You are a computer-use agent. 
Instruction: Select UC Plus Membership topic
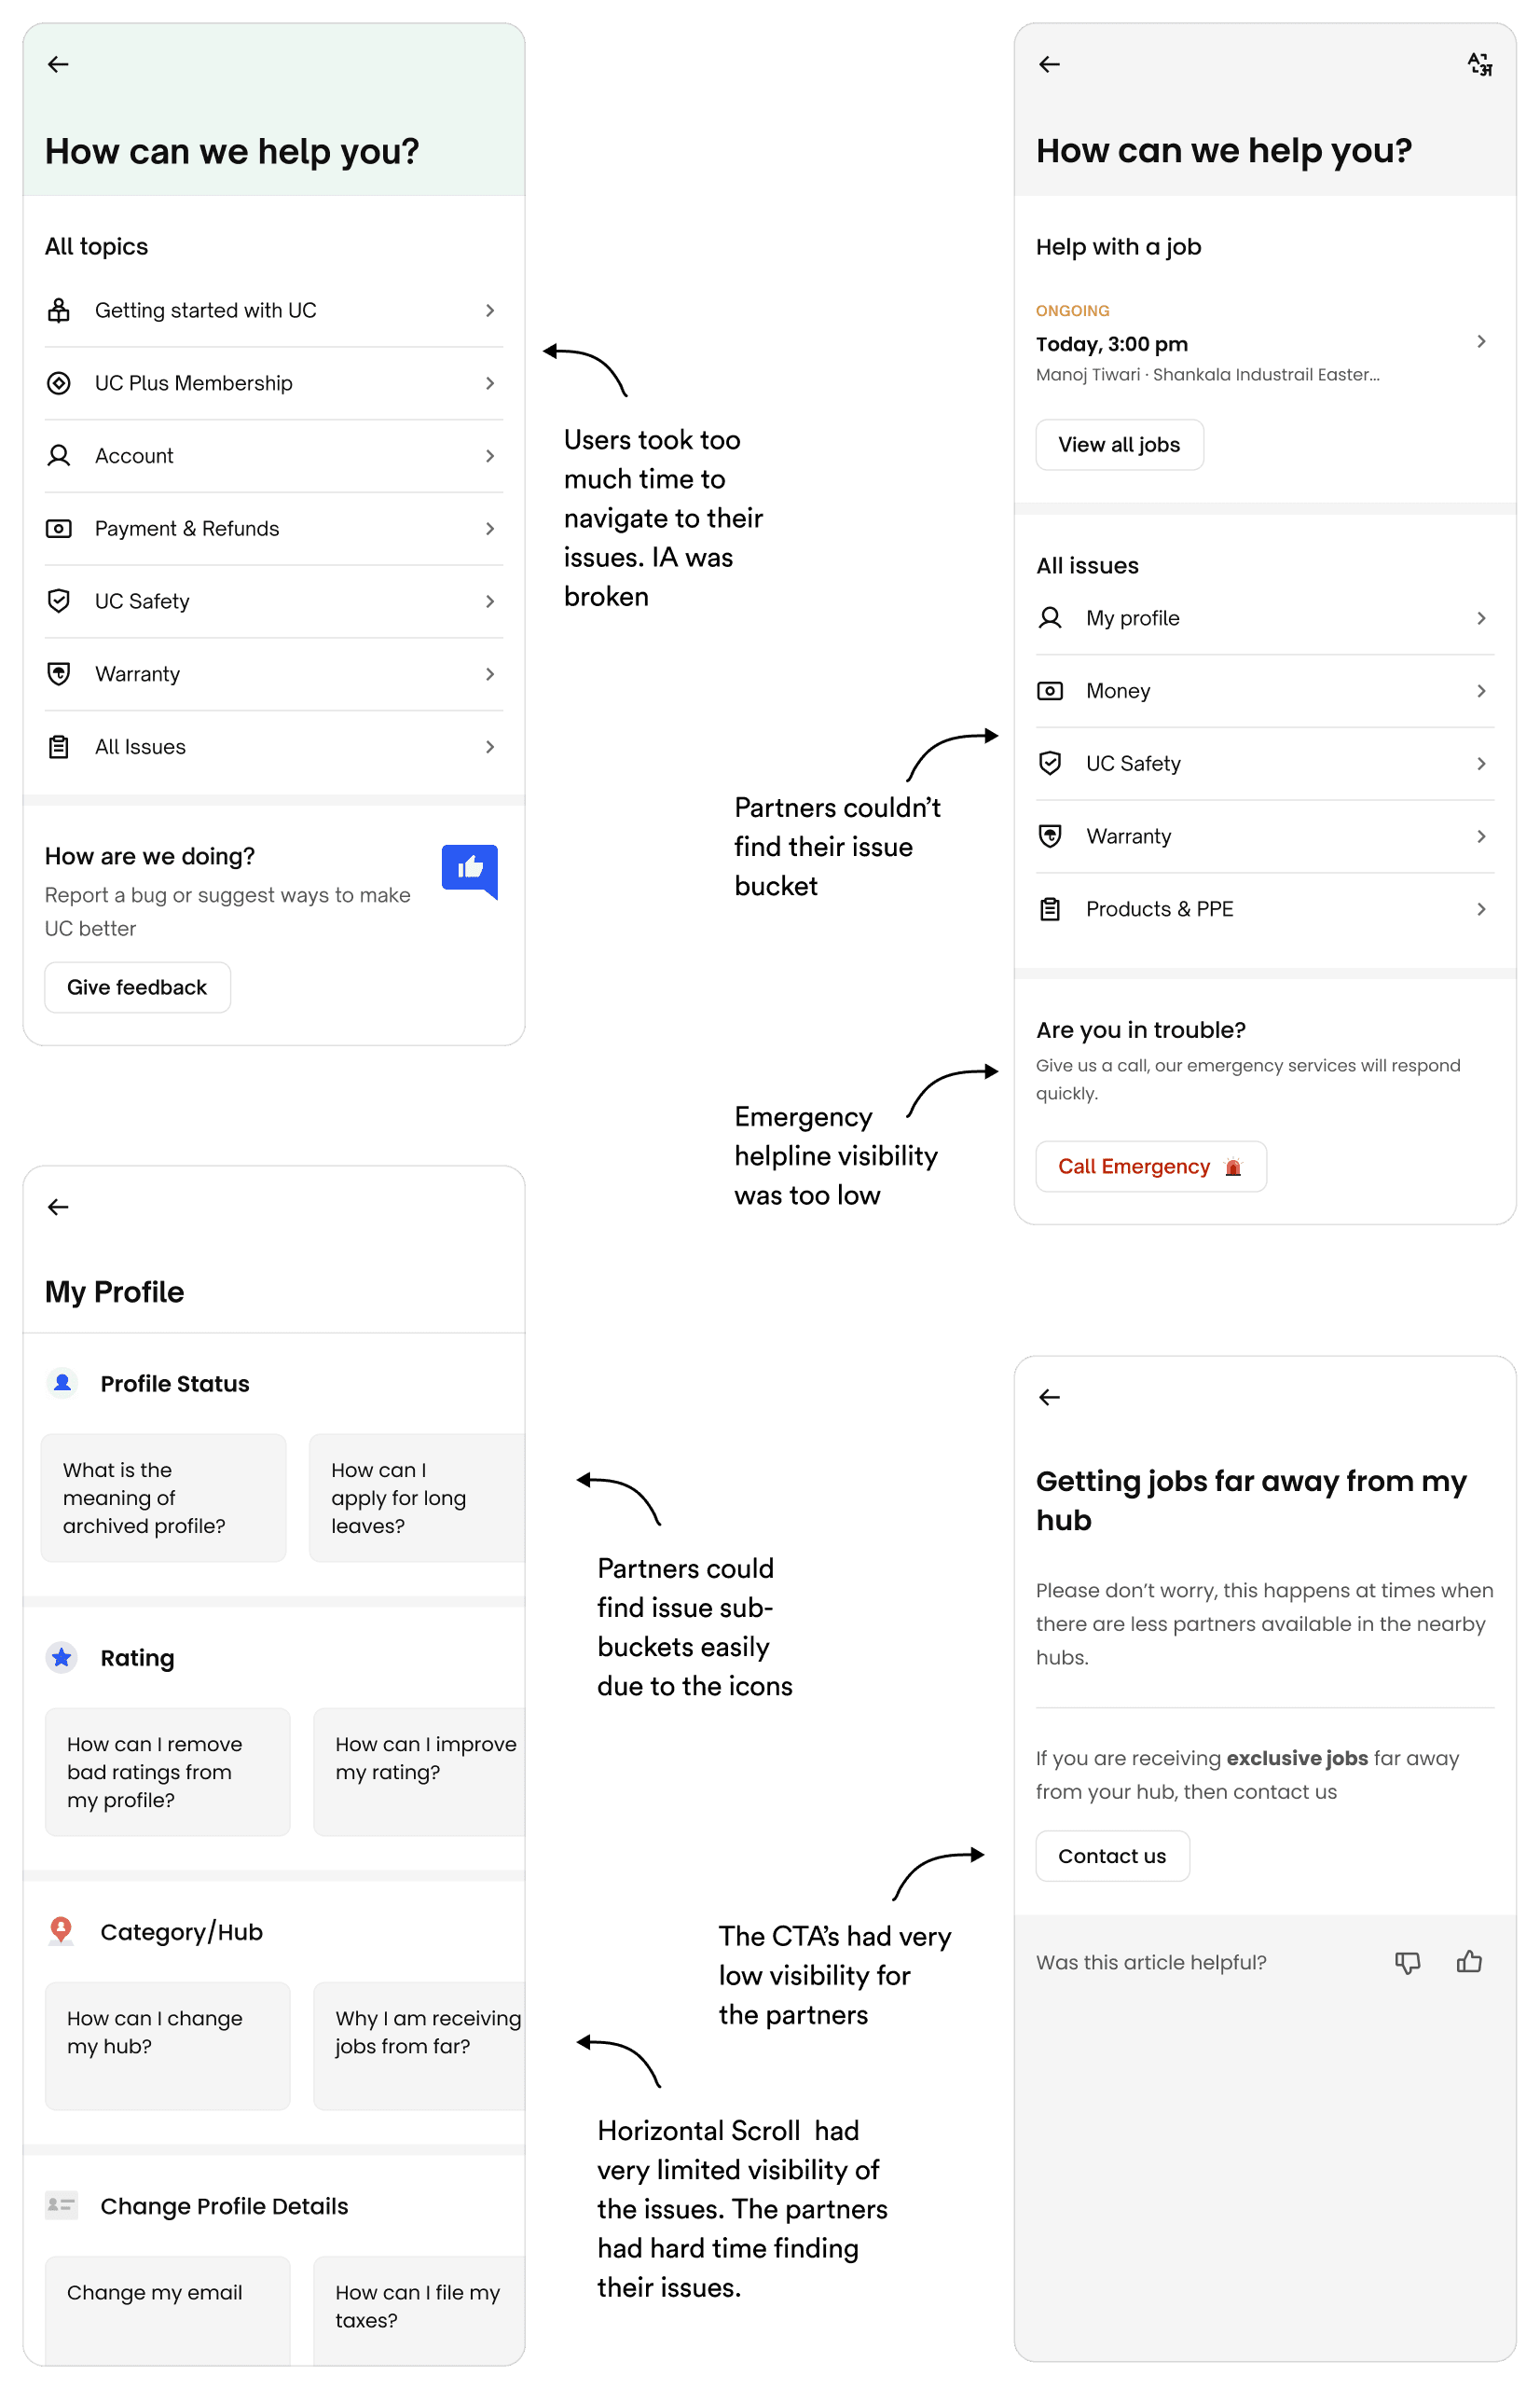[273, 384]
